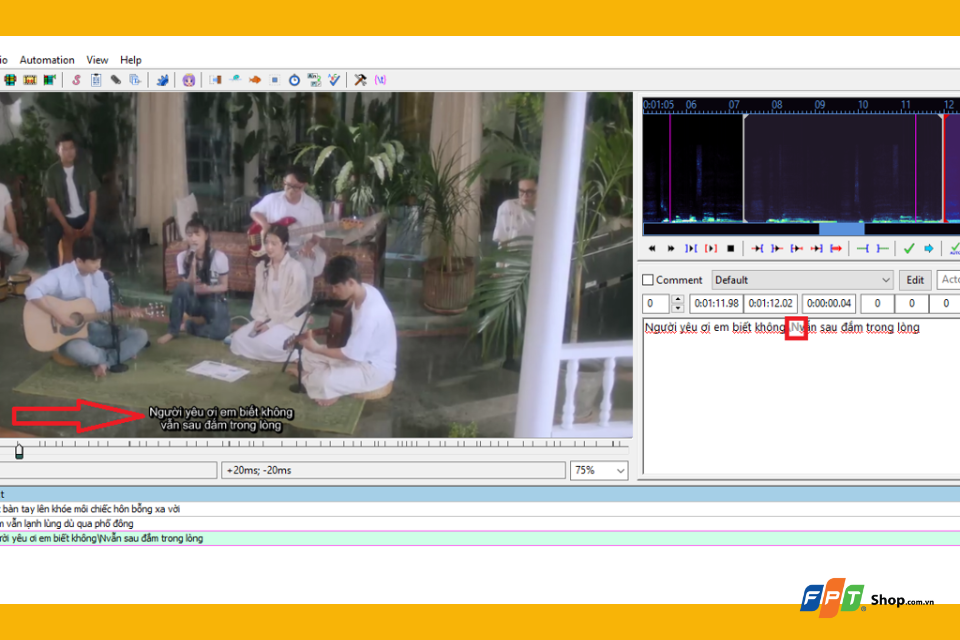Screen dimensions: 960x640
Task: Select row 'bàn tay lên khóe môi'
Action: click(480, 509)
